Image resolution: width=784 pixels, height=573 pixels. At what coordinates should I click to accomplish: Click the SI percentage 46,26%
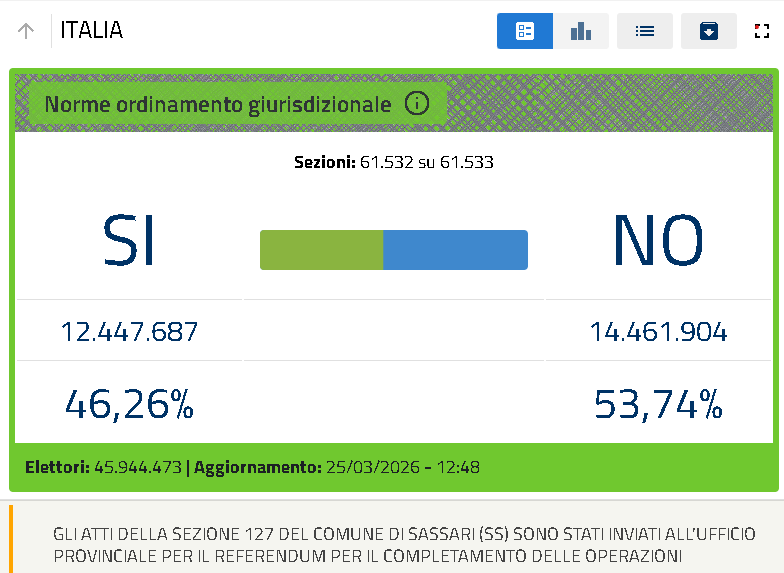[129, 404]
